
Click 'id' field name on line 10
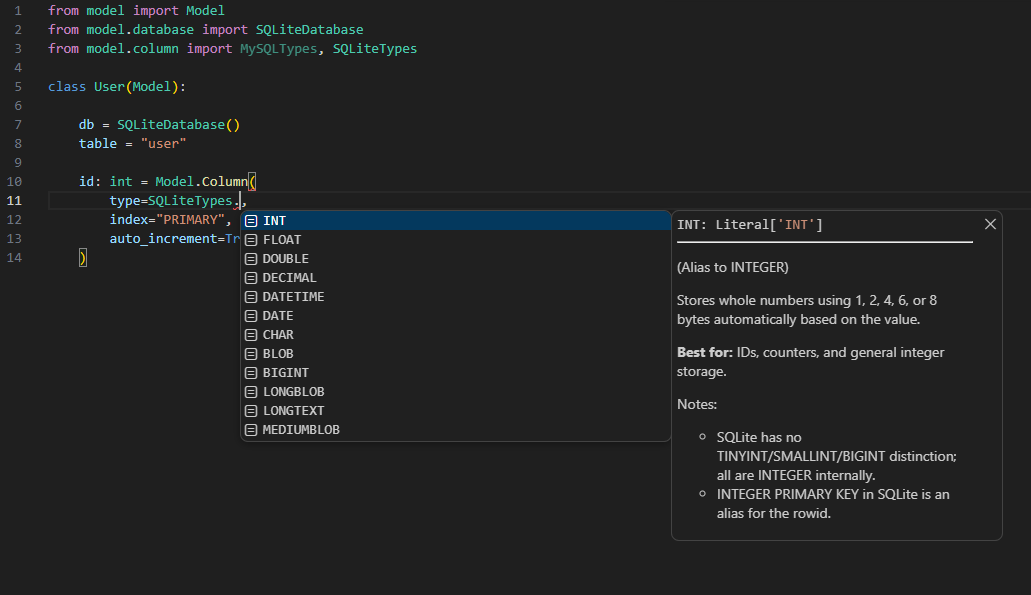pos(86,182)
